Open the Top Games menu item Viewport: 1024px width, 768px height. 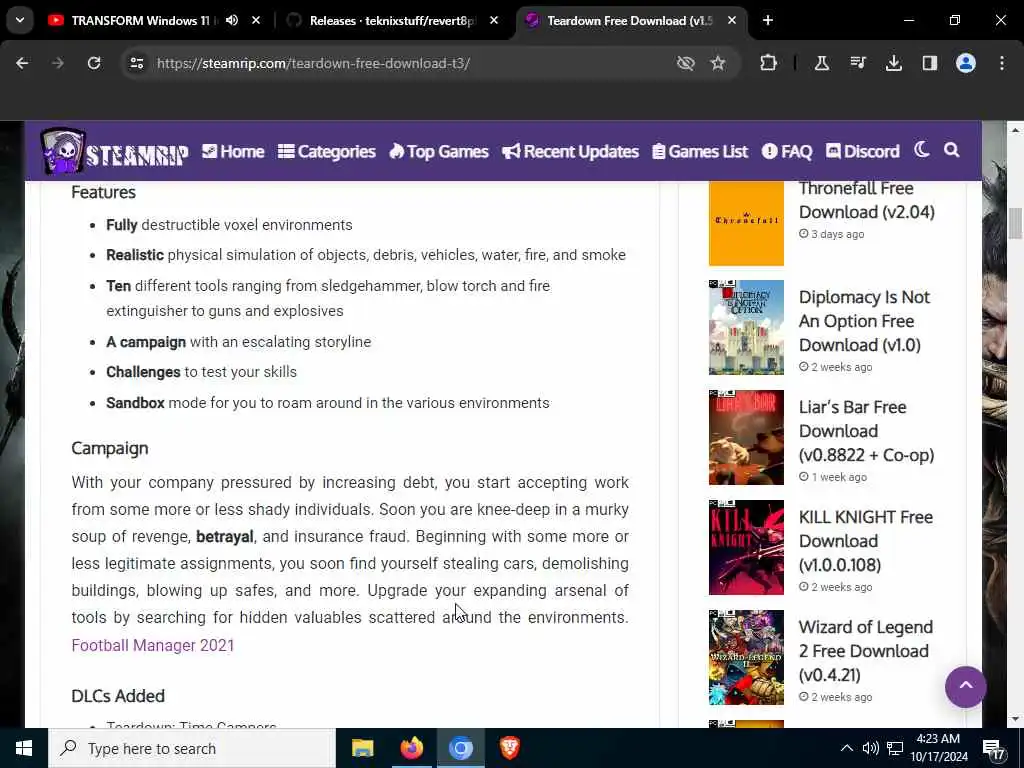tap(439, 152)
